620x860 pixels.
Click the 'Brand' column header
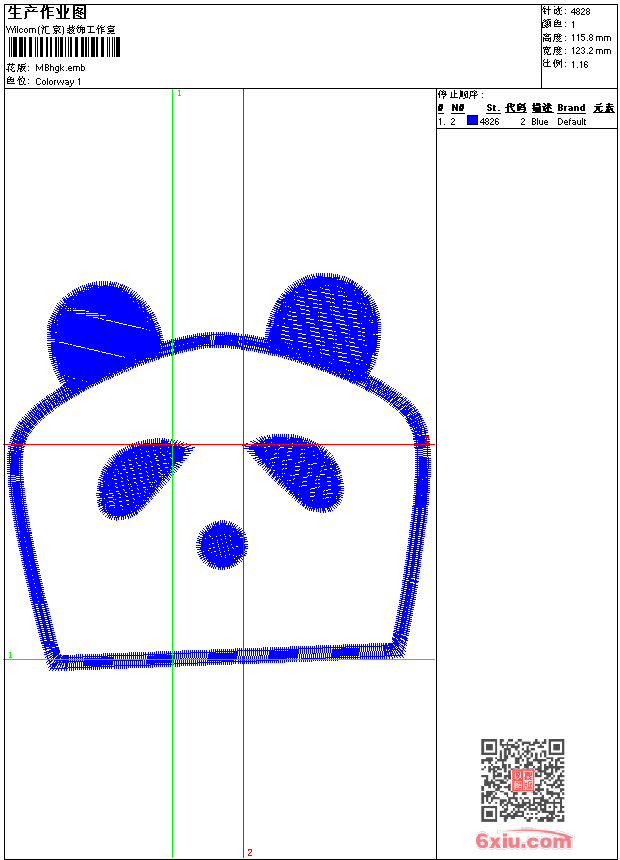point(571,108)
